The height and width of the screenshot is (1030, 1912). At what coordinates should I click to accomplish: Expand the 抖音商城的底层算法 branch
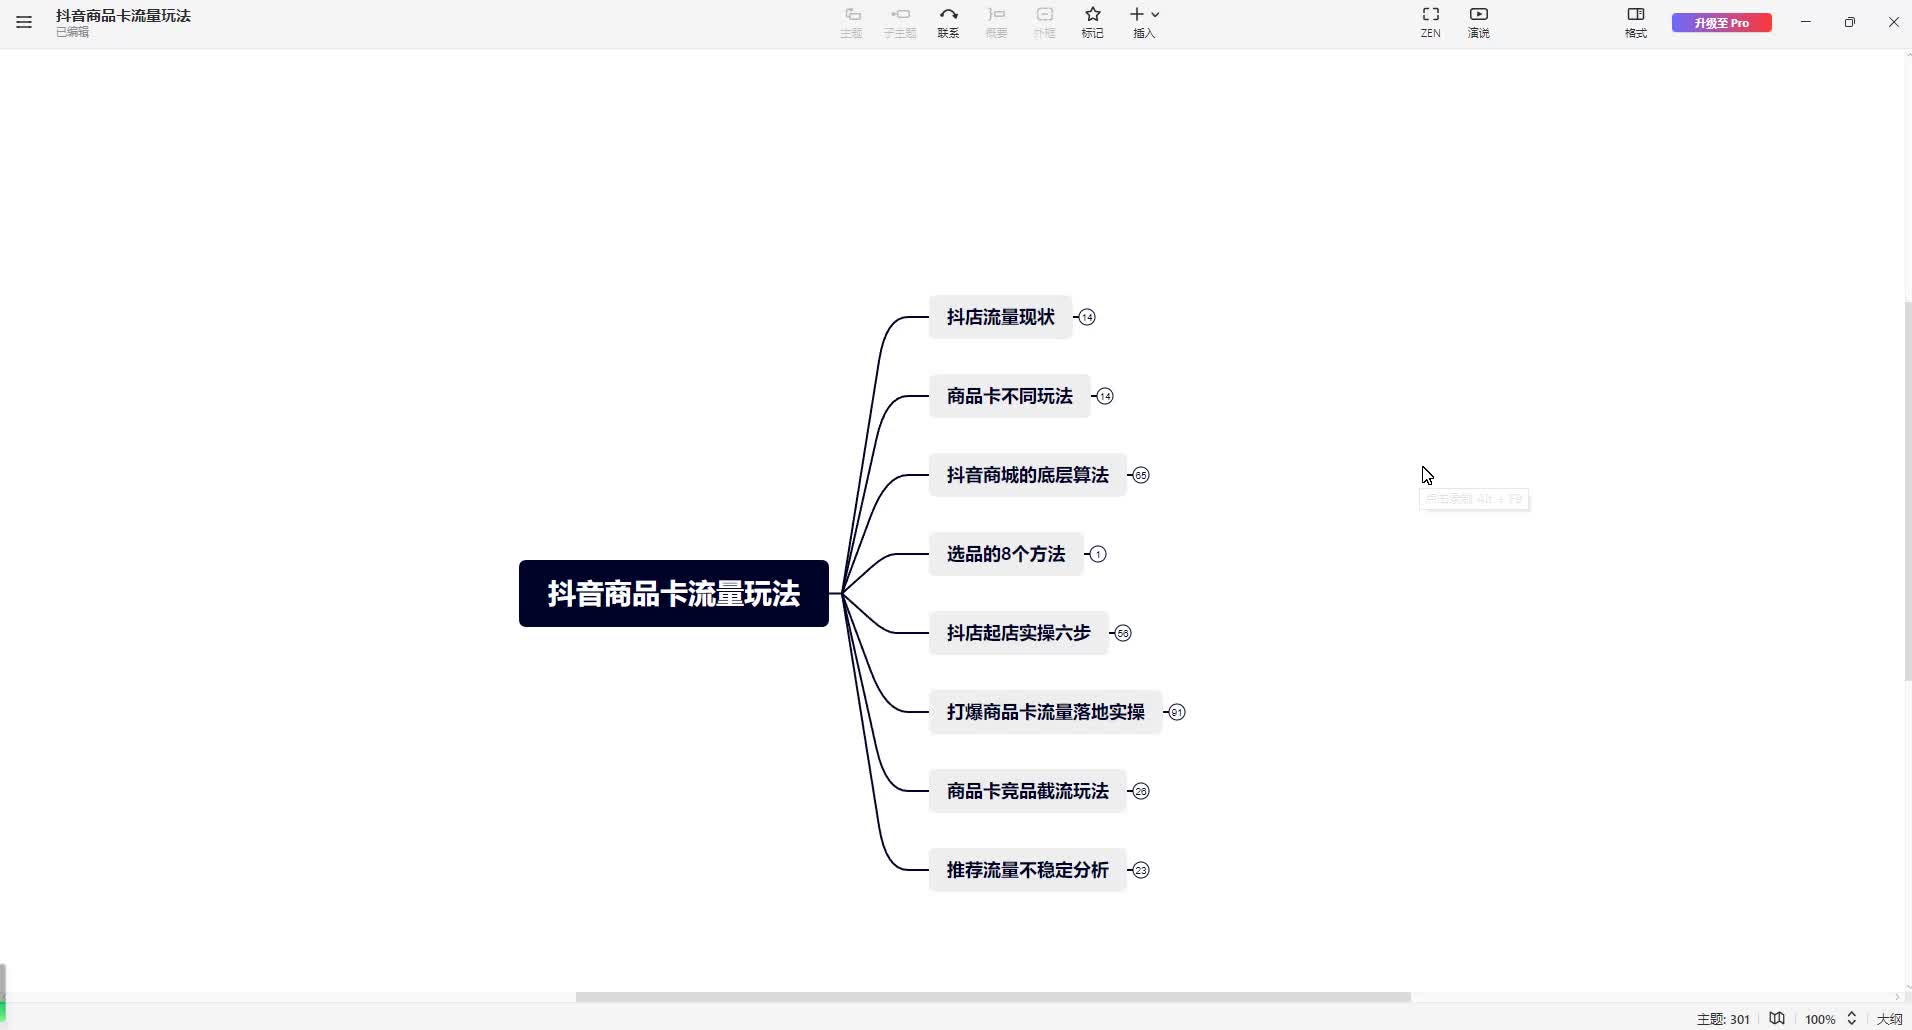(1141, 475)
